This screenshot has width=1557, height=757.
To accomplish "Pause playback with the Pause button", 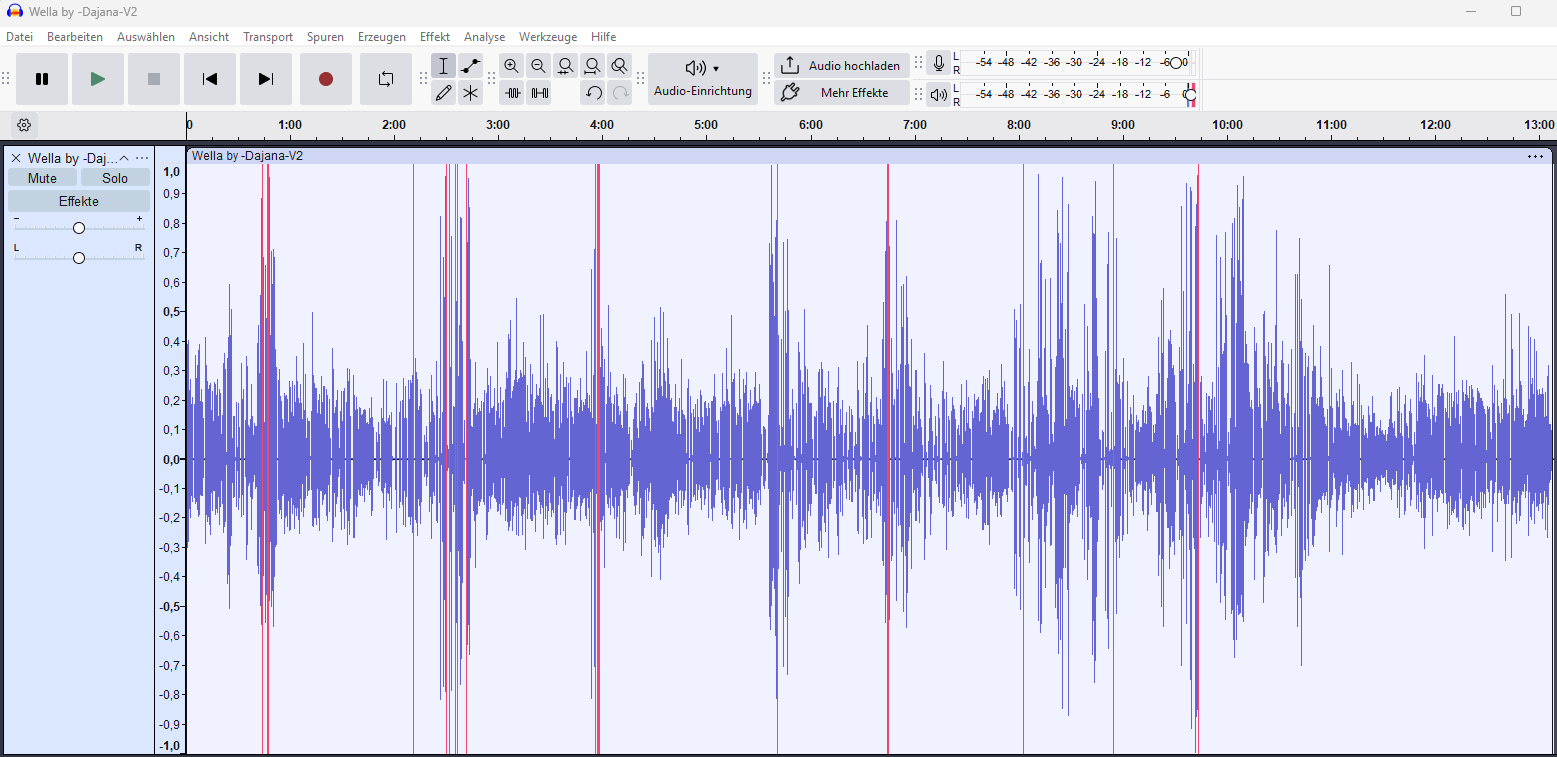I will point(42,79).
